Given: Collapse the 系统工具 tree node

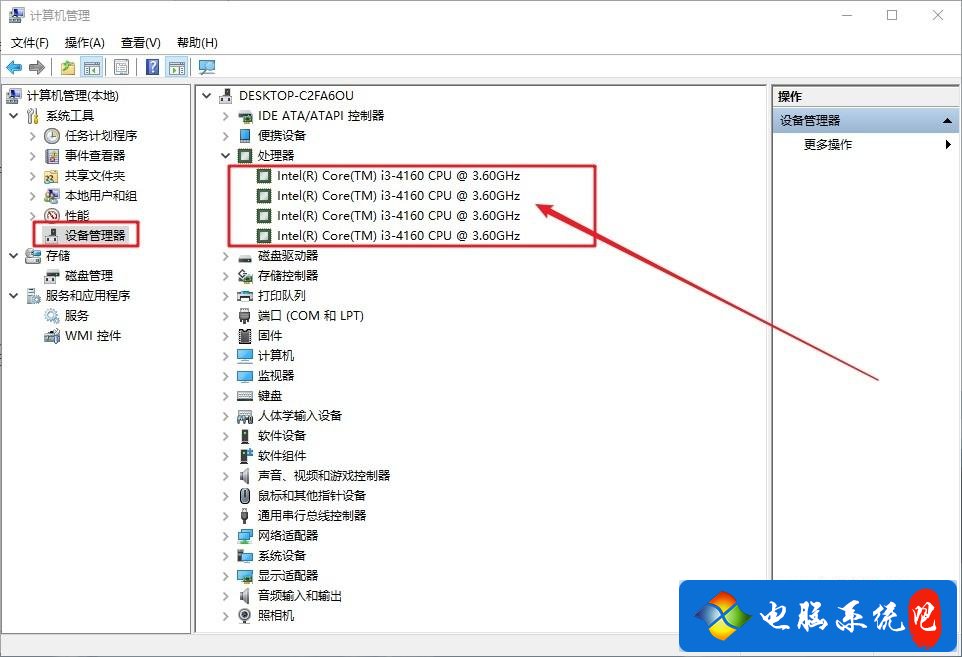Looking at the screenshot, I should point(14,115).
